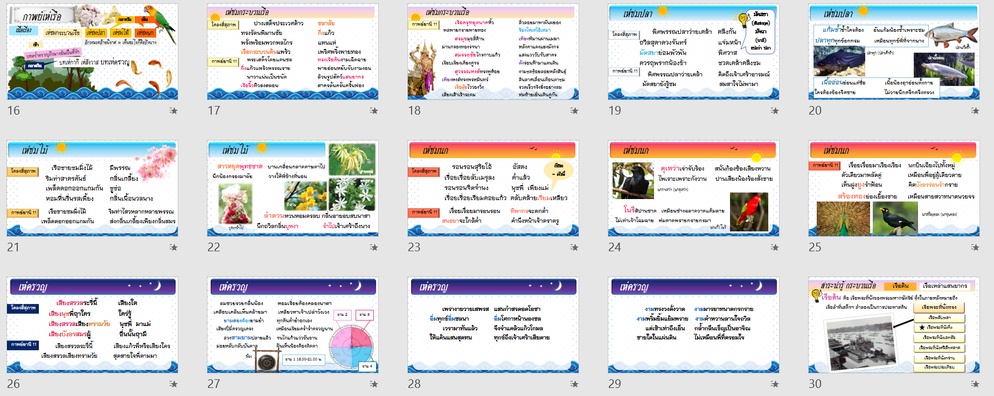Screen dimensions: 994x396
Task: Click the transition star icon for slide 18
Action: point(574,110)
